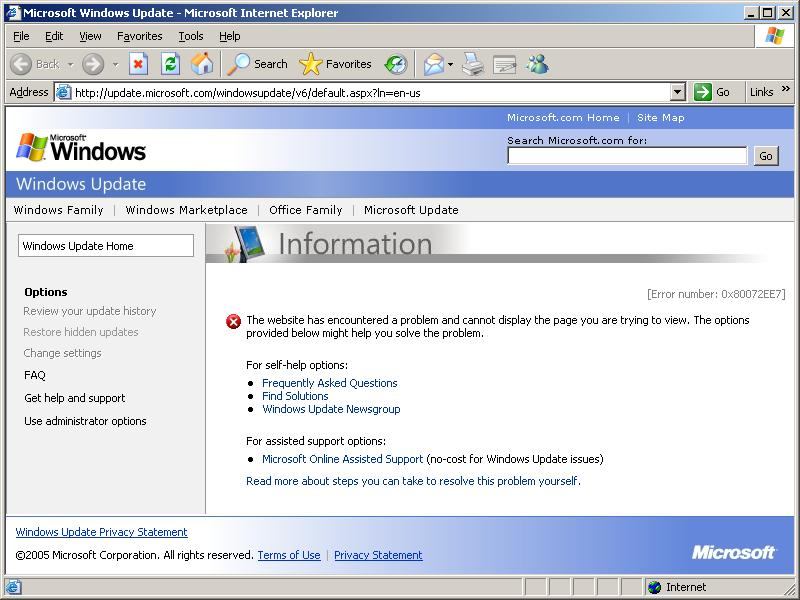
Task: Open the Edit menu
Action: pyautogui.click(x=54, y=36)
